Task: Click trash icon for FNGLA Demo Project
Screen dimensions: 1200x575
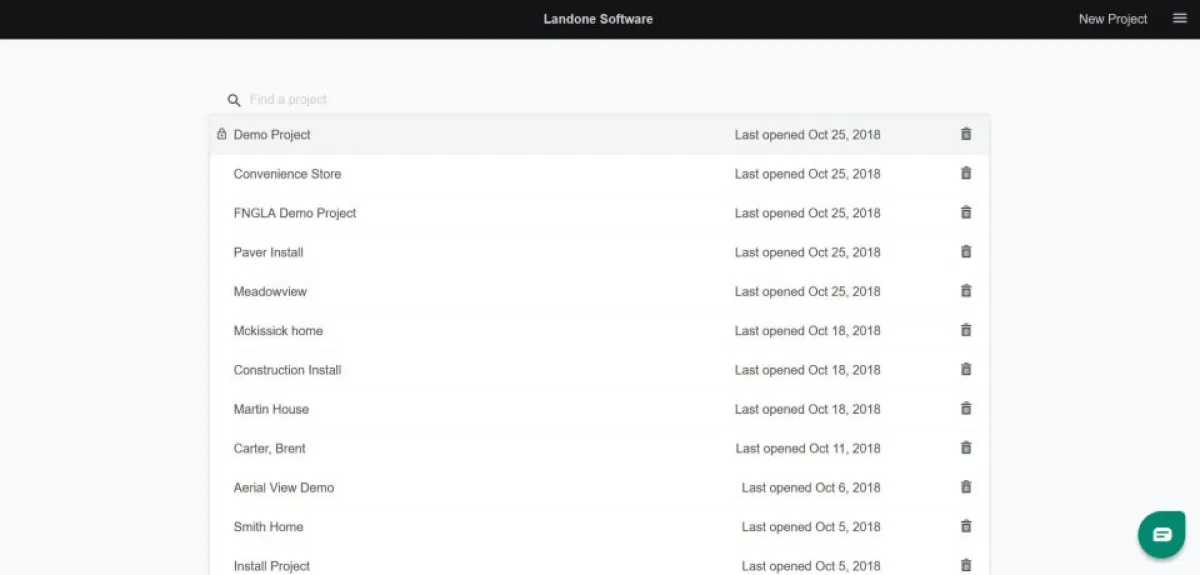Action: pyautogui.click(x=966, y=212)
